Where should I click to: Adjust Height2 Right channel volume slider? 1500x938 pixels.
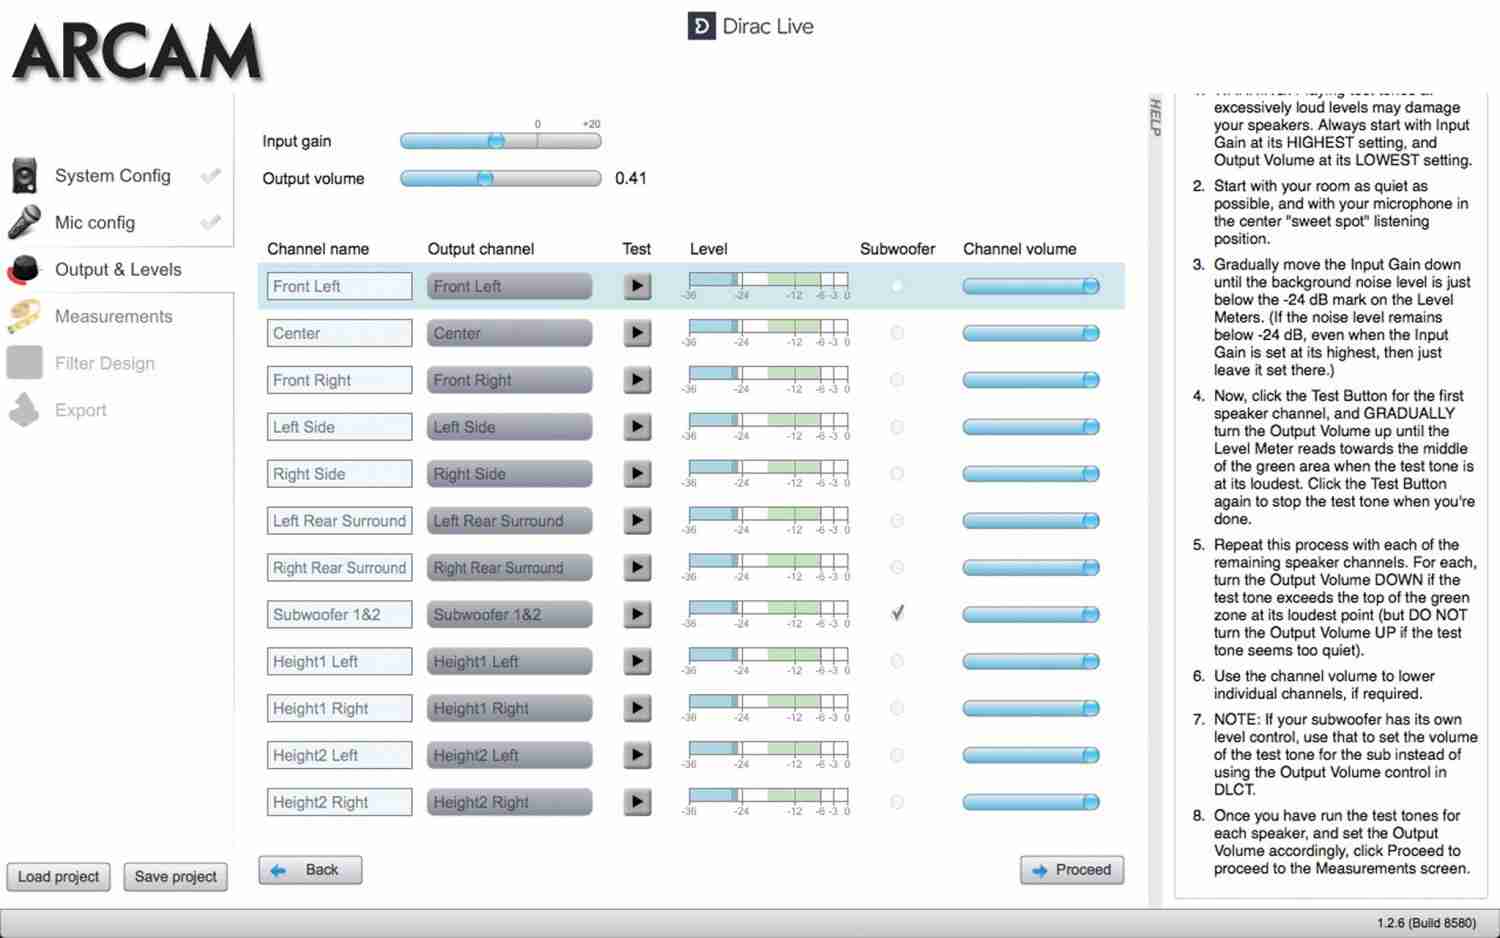point(1031,802)
